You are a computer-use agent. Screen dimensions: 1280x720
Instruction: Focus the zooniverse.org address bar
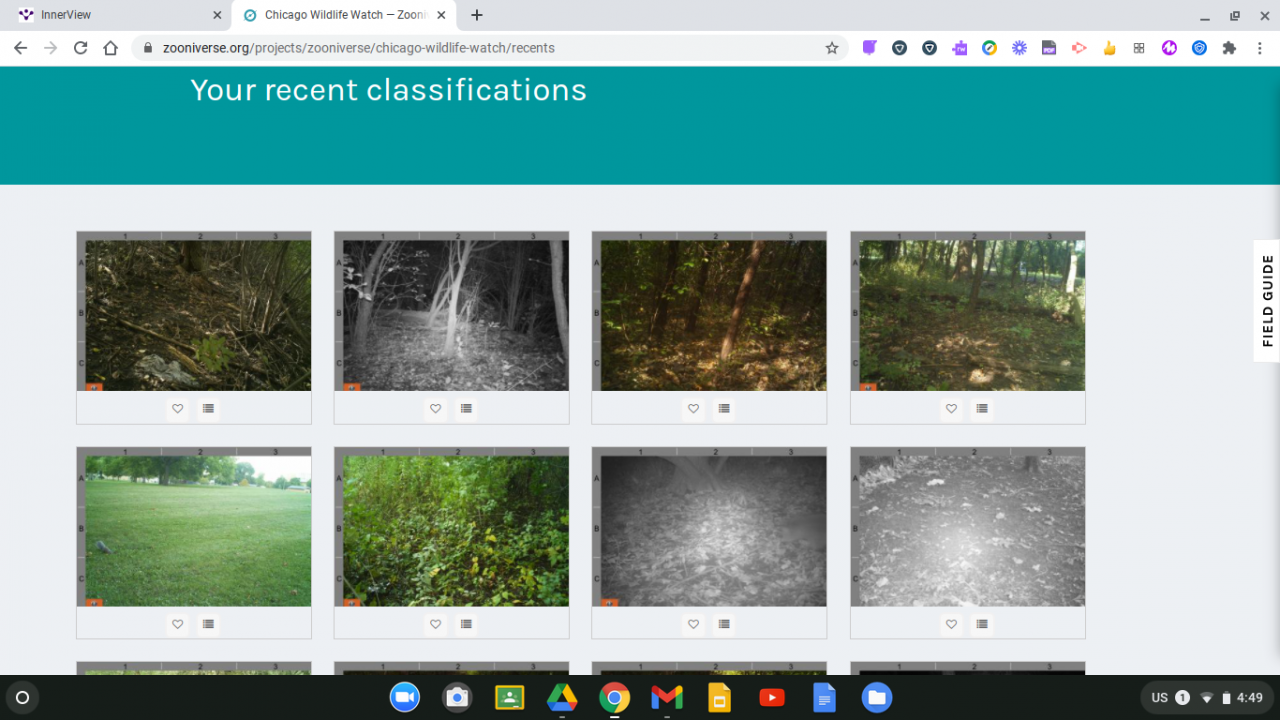[x=490, y=48]
